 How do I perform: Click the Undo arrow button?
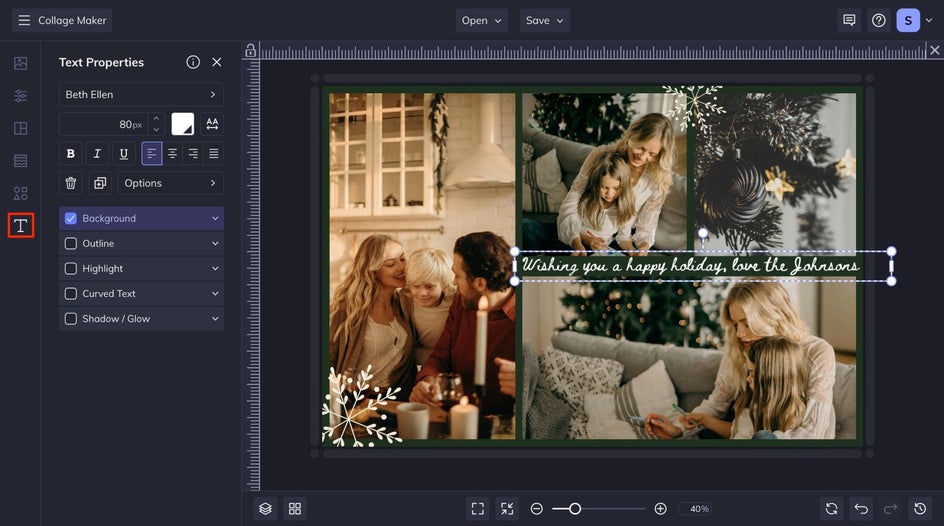(x=861, y=509)
